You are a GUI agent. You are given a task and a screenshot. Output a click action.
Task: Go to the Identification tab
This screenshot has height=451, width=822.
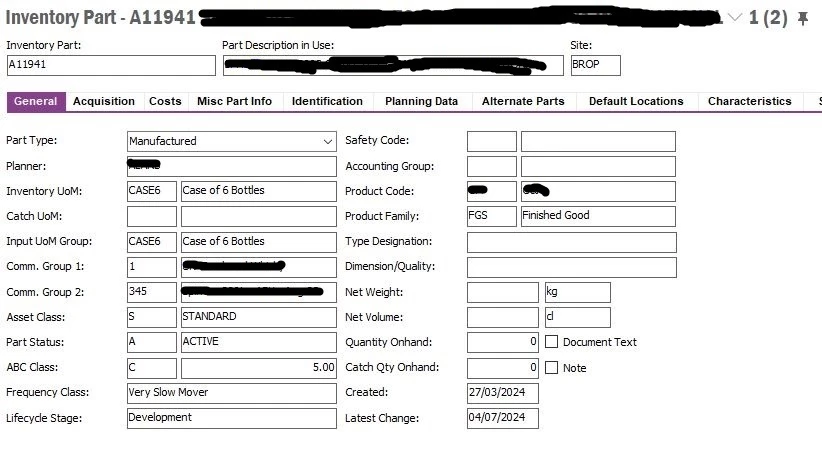coord(327,101)
